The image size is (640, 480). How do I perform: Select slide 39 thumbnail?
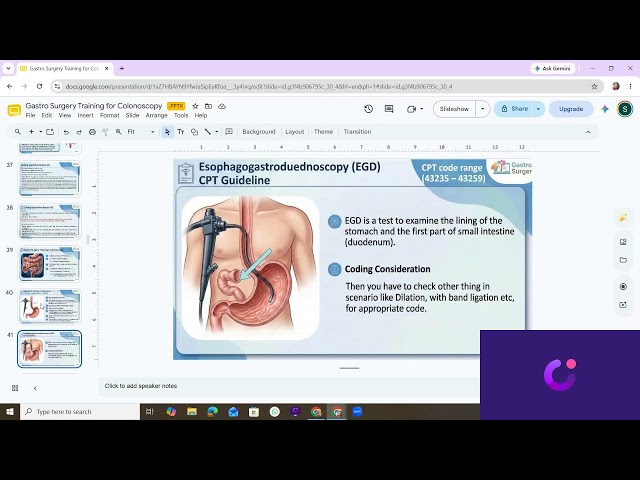pos(49,264)
